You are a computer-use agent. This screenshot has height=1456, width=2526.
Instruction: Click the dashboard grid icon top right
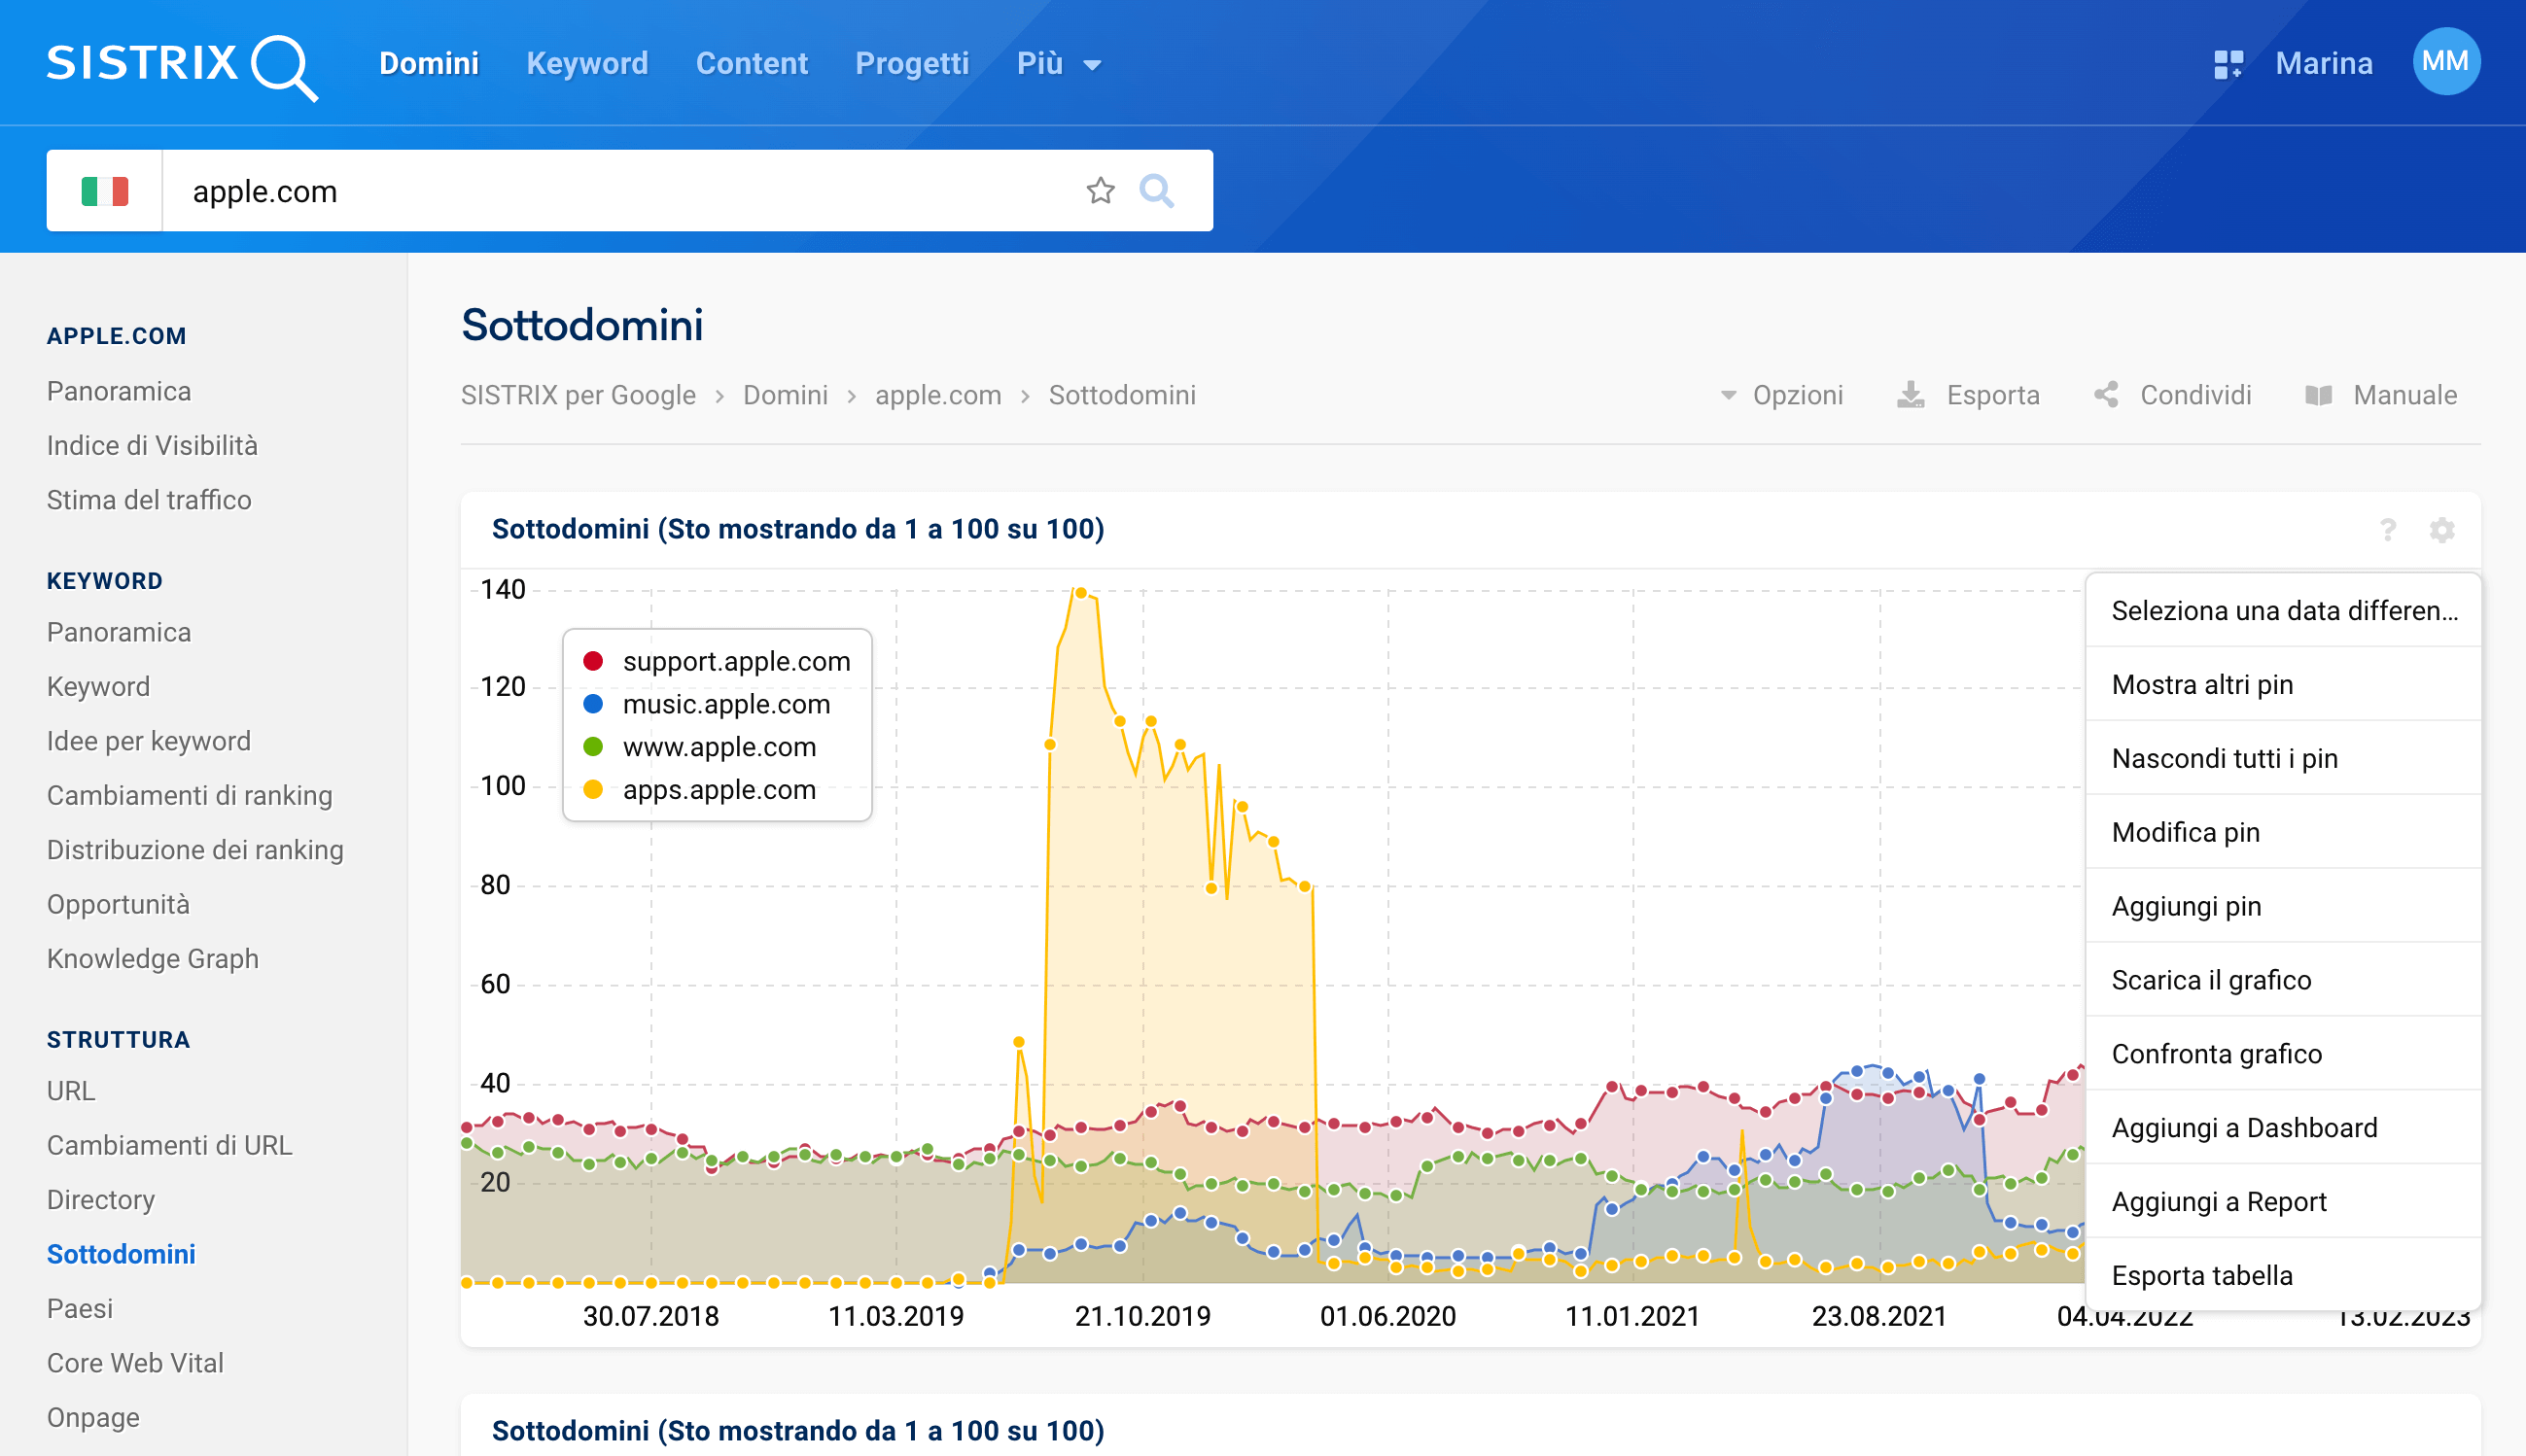(2226, 64)
